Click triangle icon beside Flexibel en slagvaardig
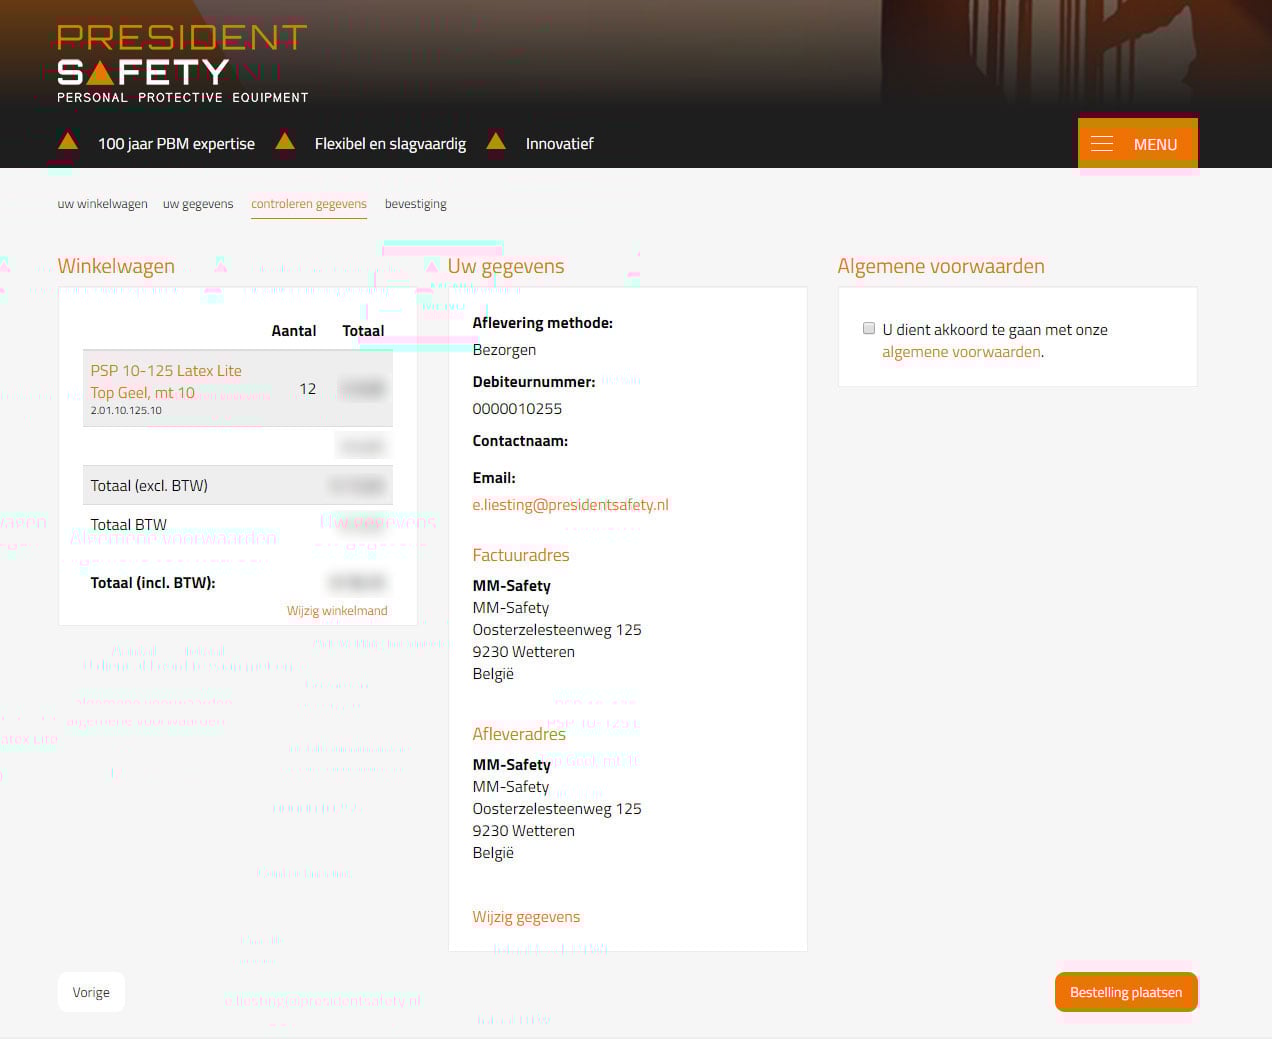This screenshot has height=1039, width=1272. point(285,142)
